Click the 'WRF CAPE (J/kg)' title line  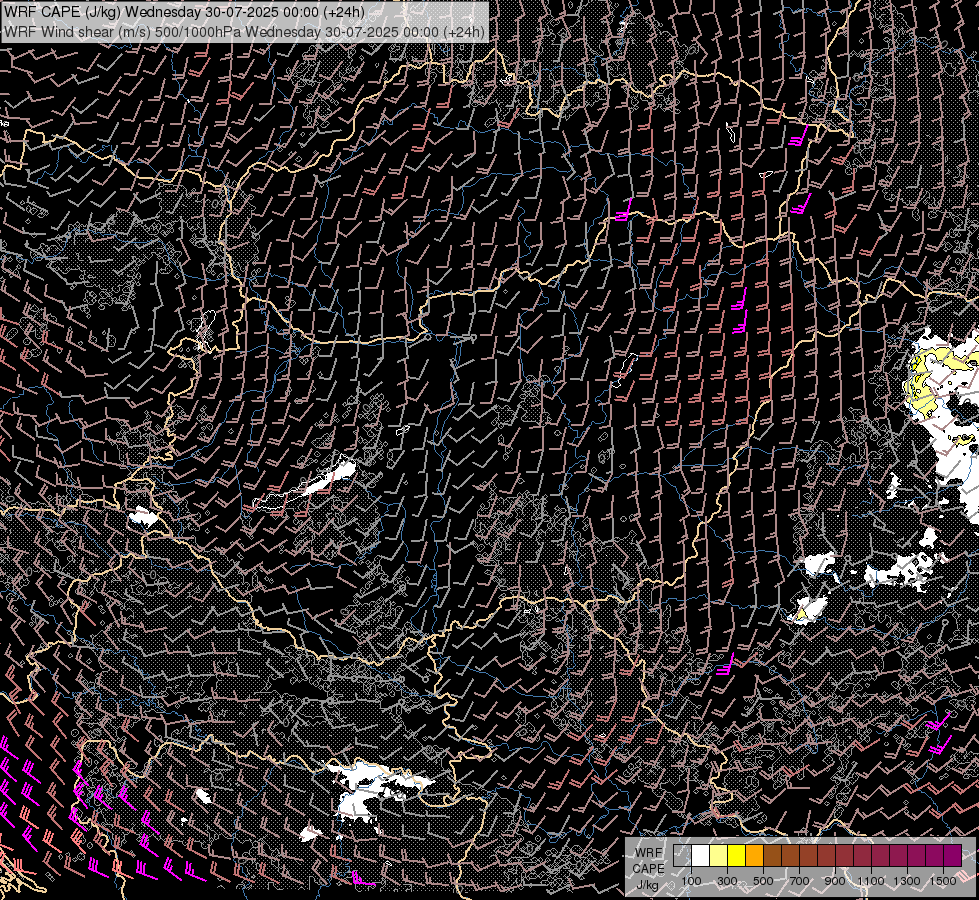tap(184, 12)
